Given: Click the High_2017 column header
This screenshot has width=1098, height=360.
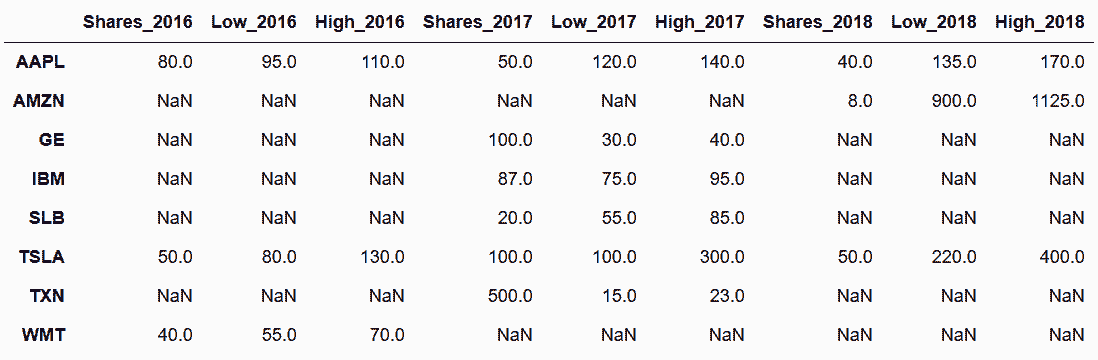Looking at the screenshot, I should tap(700, 22).
